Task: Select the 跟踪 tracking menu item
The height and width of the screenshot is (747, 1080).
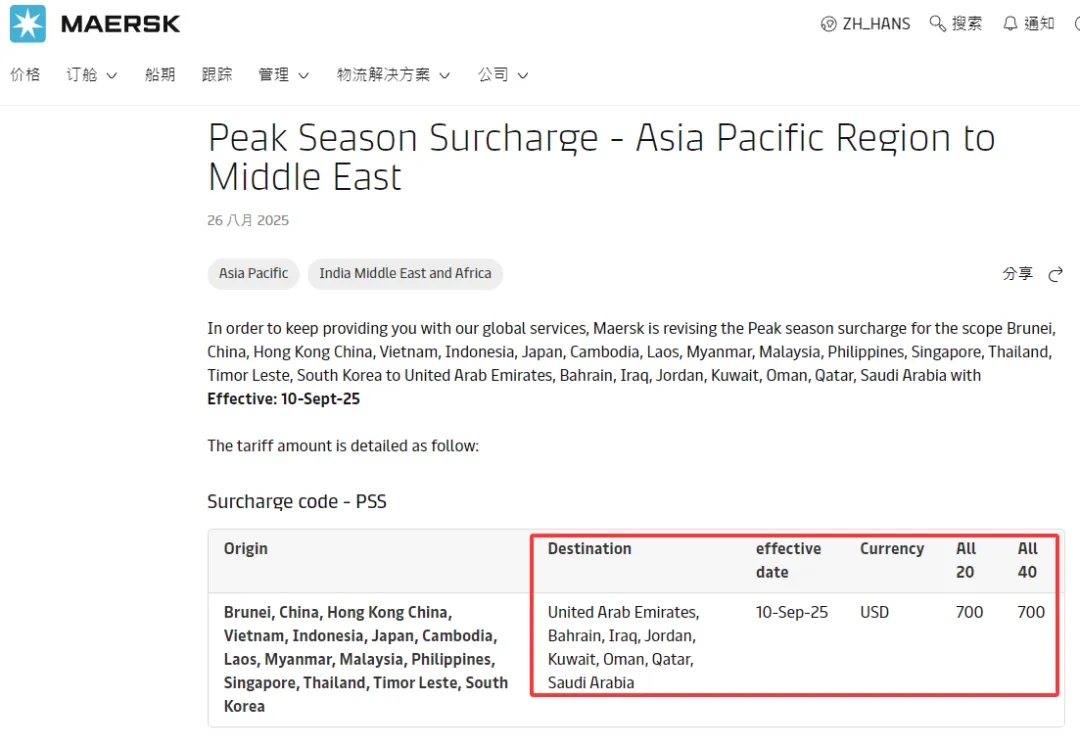Action: (217, 74)
